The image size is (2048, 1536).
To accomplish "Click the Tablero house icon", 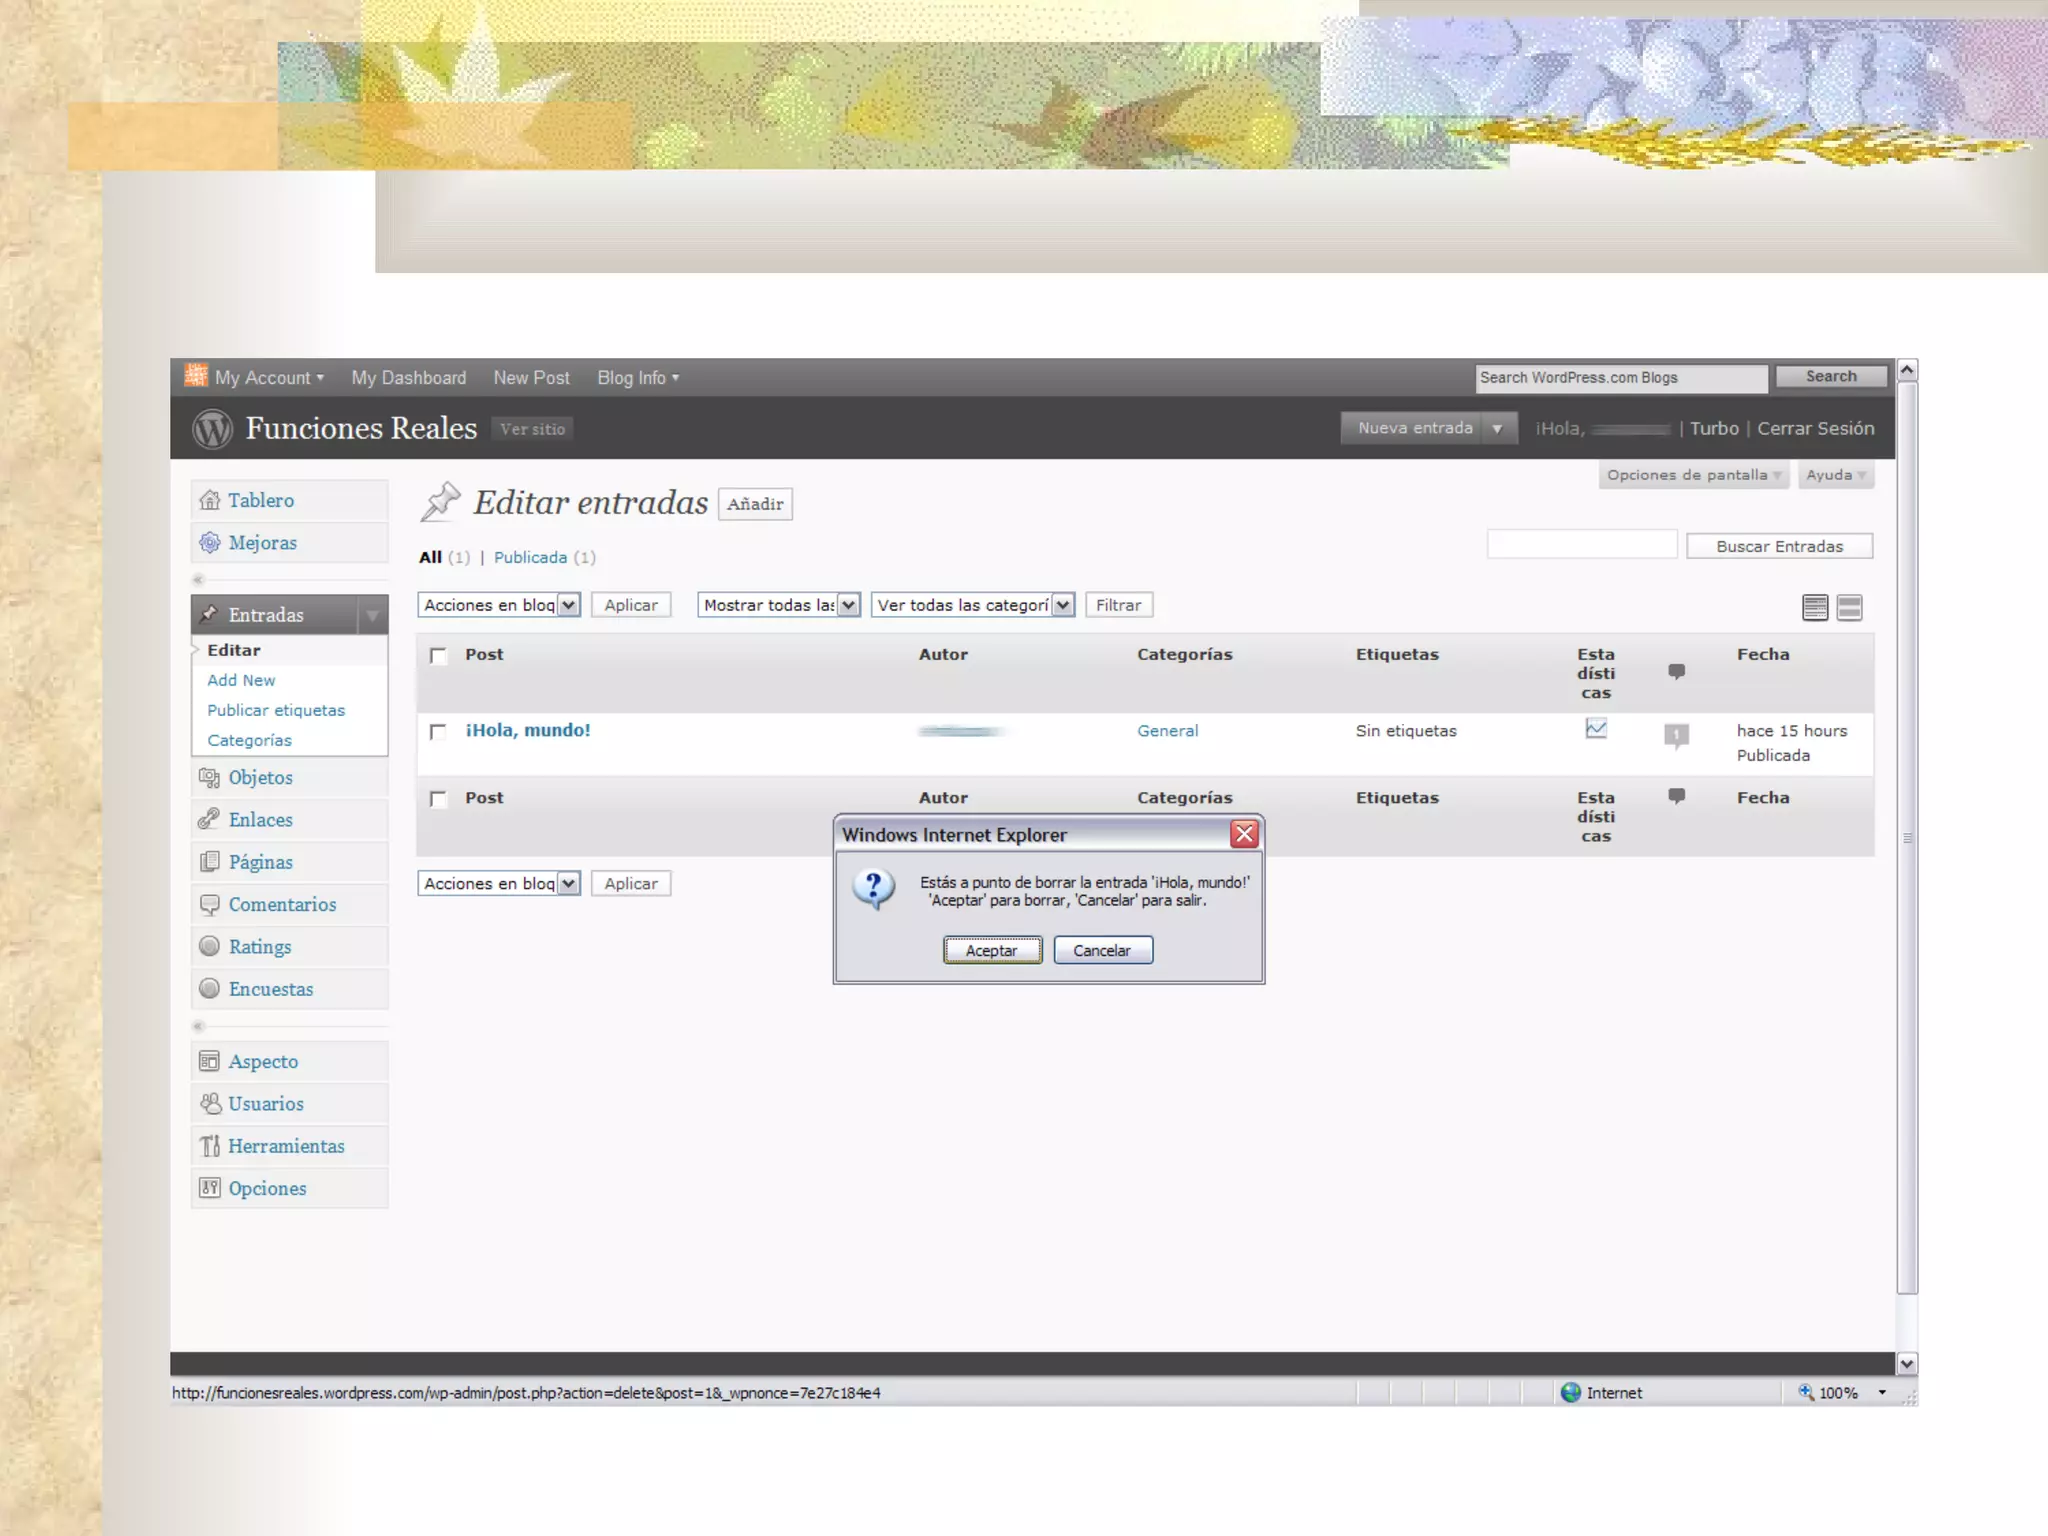I will click(x=209, y=500).
